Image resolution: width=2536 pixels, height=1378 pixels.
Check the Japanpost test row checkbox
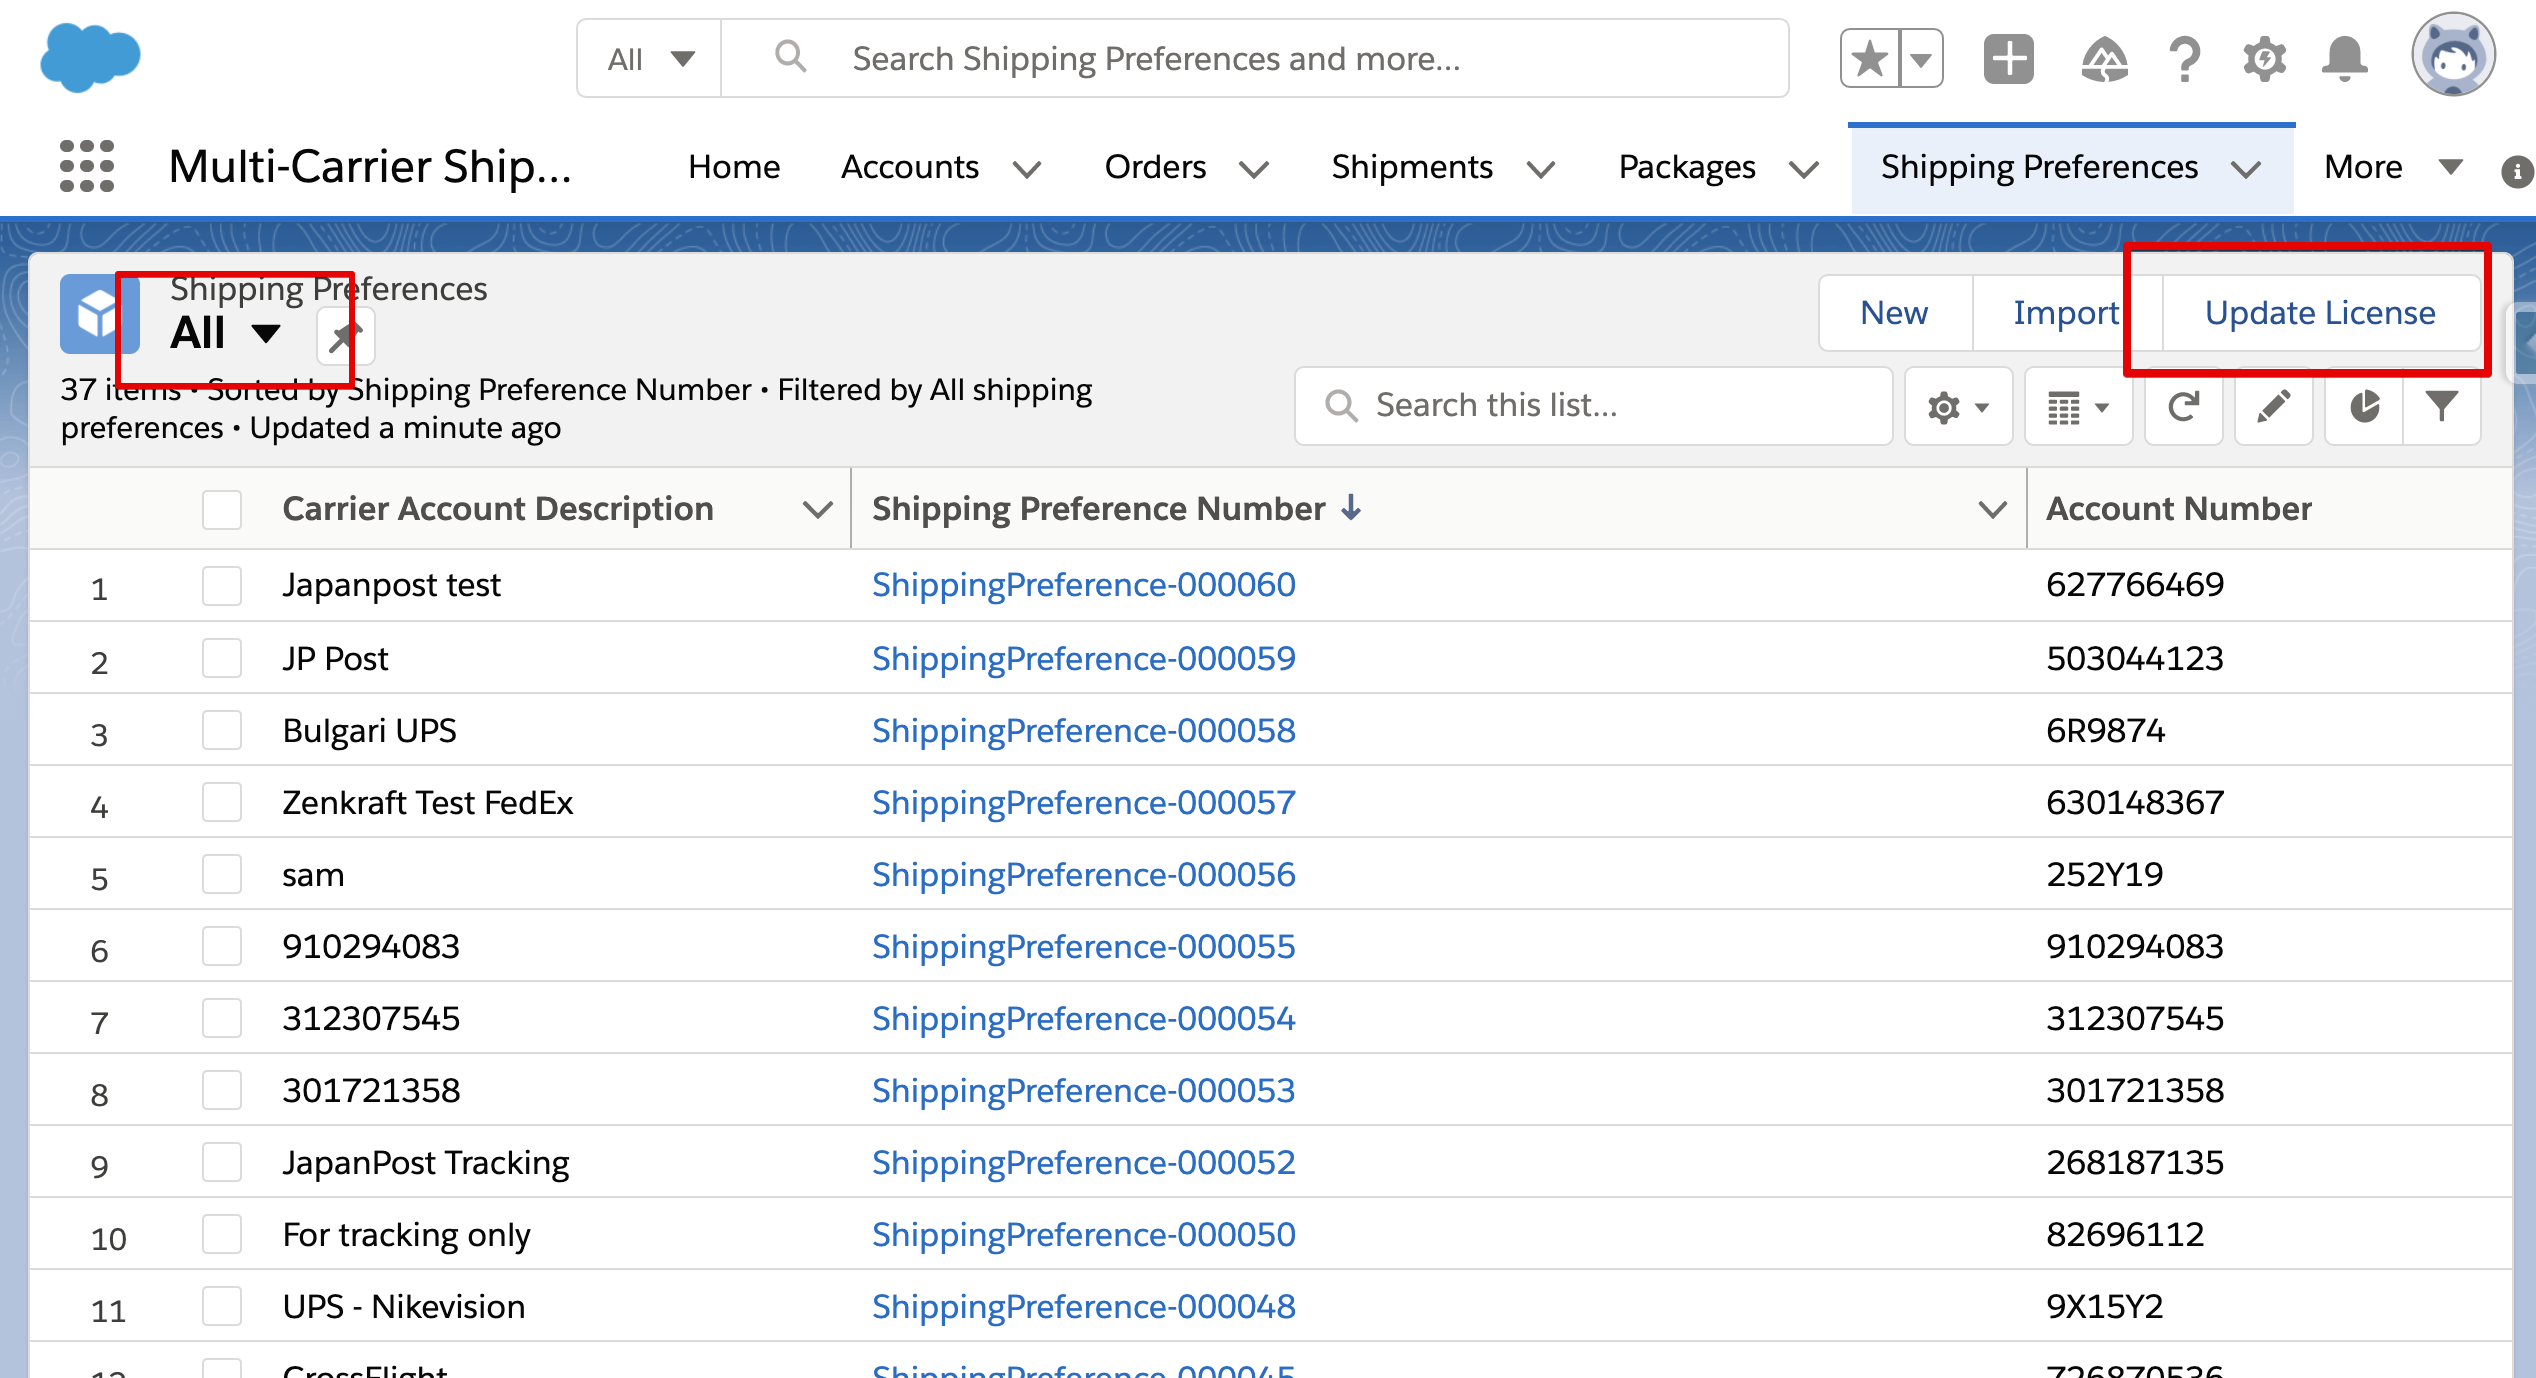221,585
